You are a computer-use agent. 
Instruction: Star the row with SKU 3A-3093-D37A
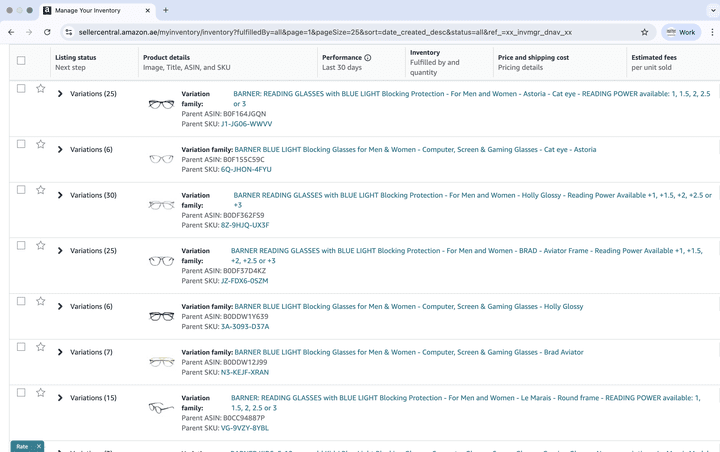pyautogui.click(x=41, y=301)
